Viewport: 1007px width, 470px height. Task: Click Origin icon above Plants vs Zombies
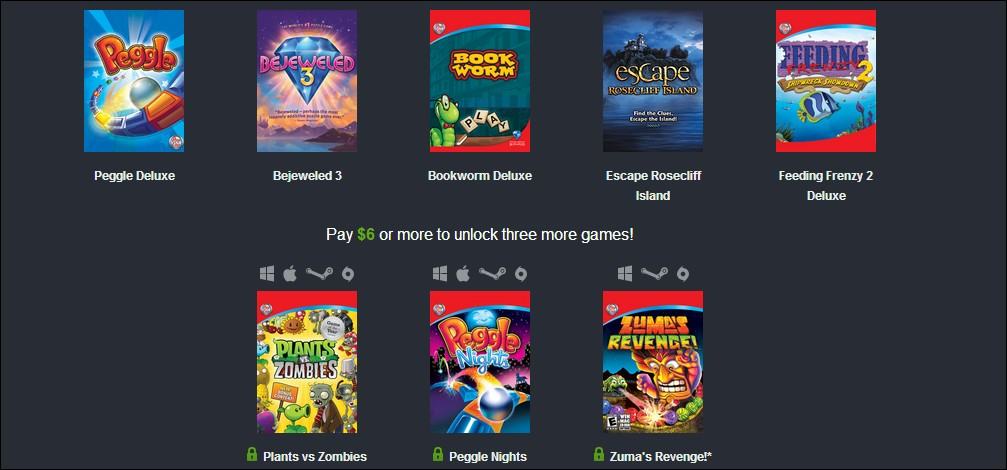pyautogui.click(x=348, y=274)
